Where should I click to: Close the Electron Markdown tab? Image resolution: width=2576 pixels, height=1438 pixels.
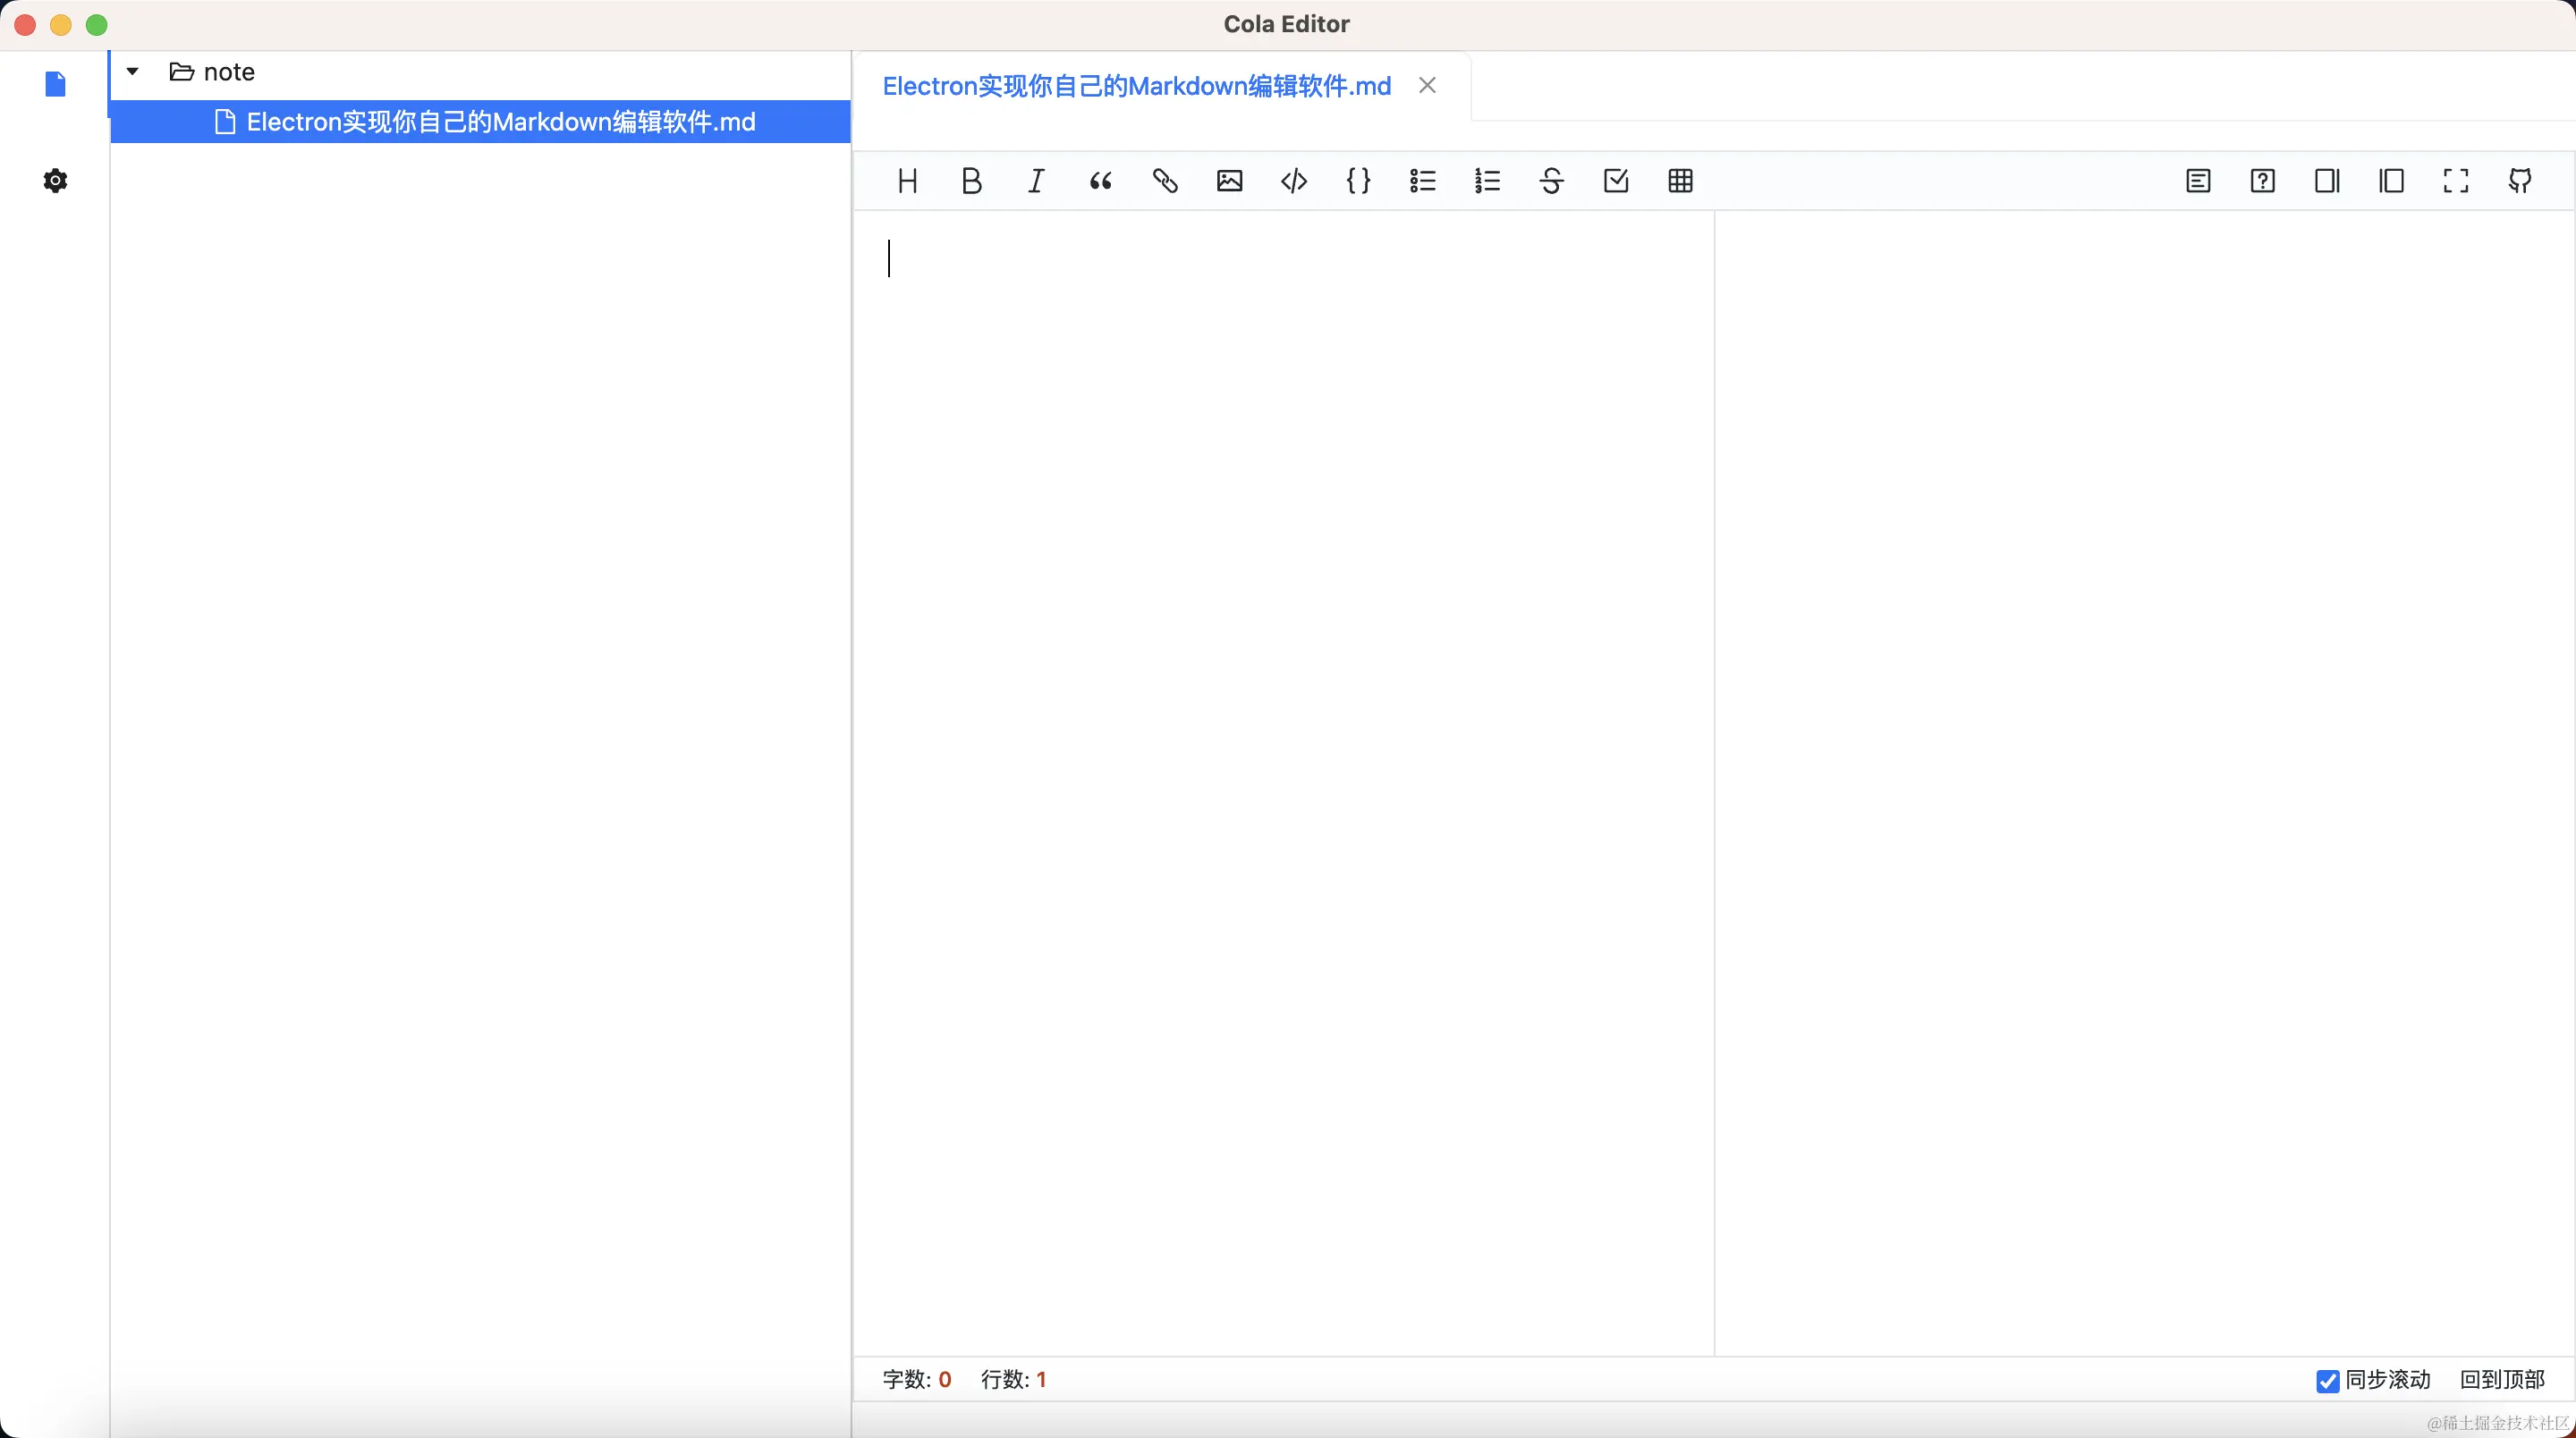[1427, 86]
